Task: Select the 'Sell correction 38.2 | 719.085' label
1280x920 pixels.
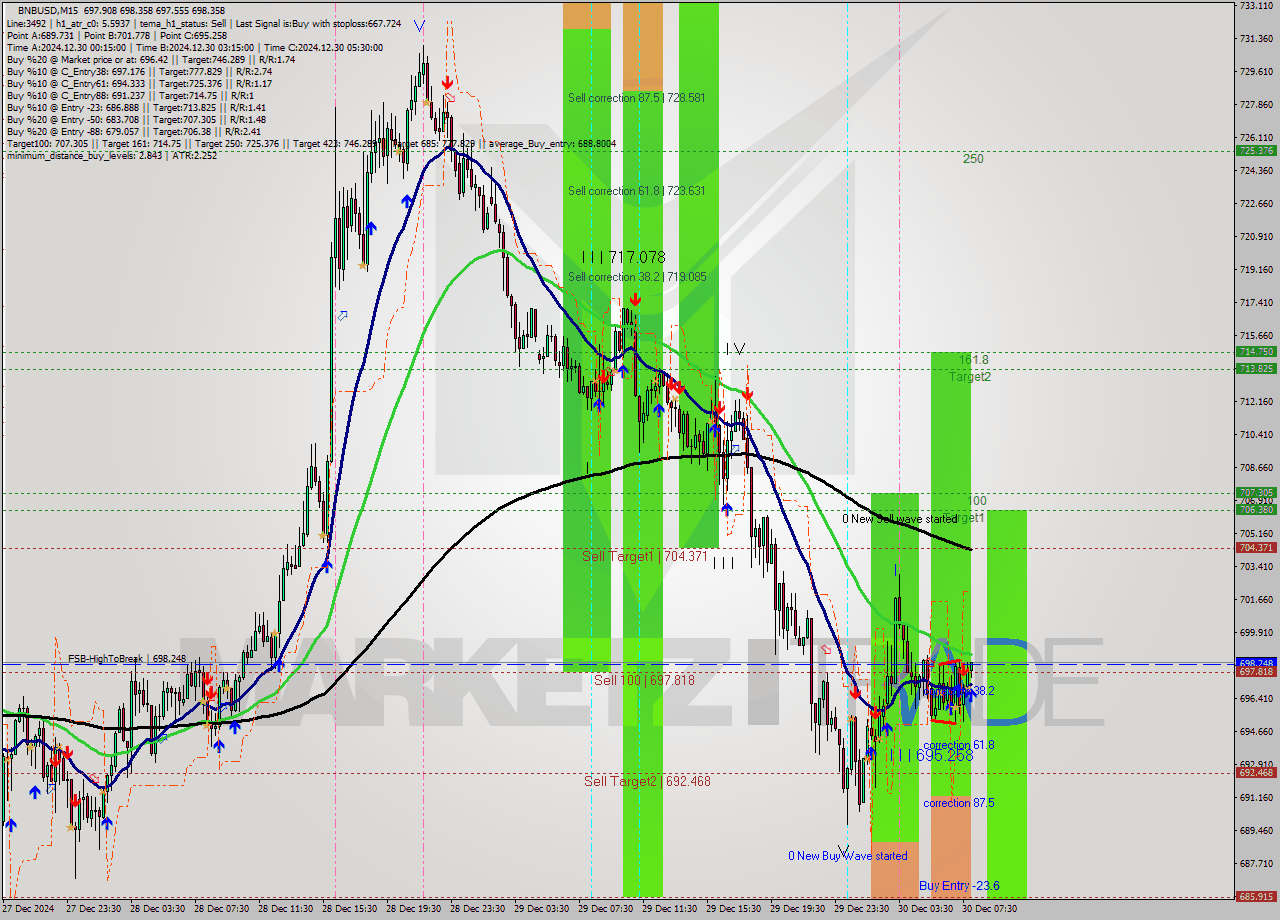Action: pyautogui.click(x=637, y=277)
